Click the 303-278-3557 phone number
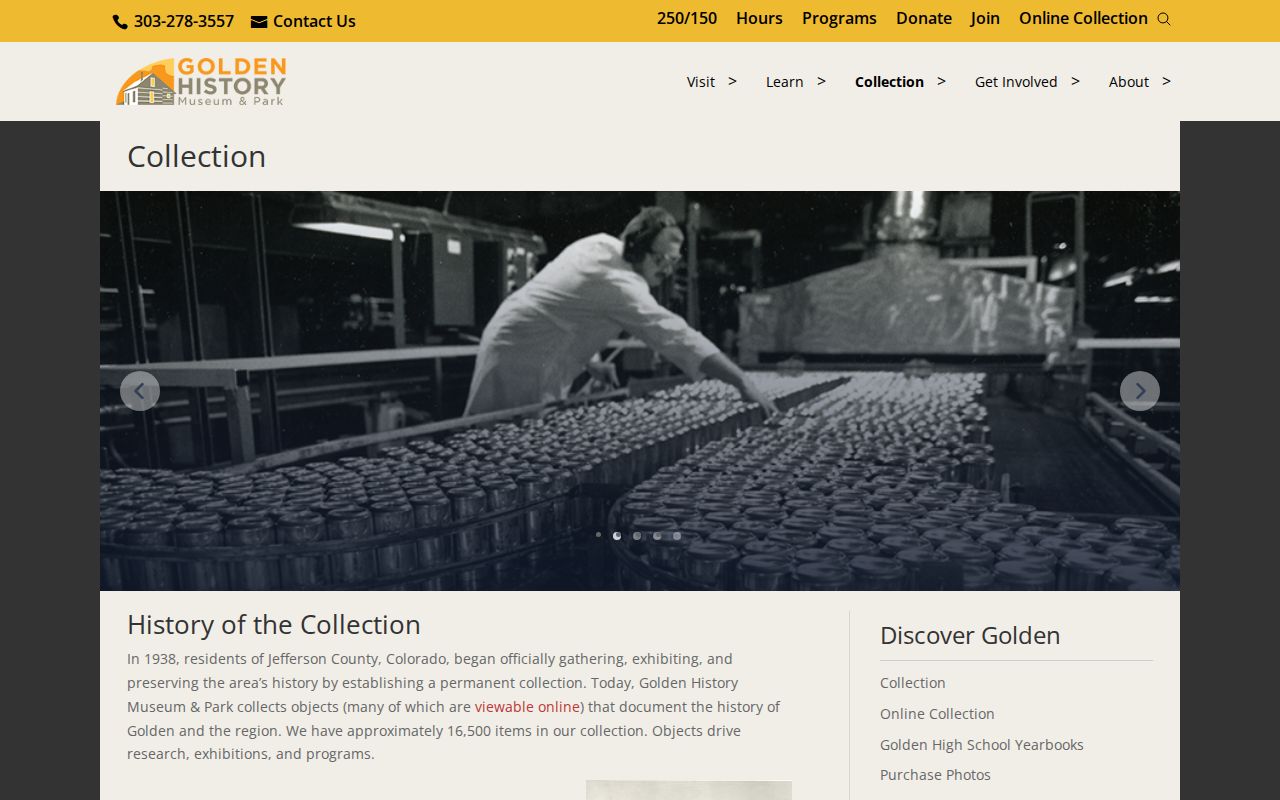1280x800 pixels. 184,21
